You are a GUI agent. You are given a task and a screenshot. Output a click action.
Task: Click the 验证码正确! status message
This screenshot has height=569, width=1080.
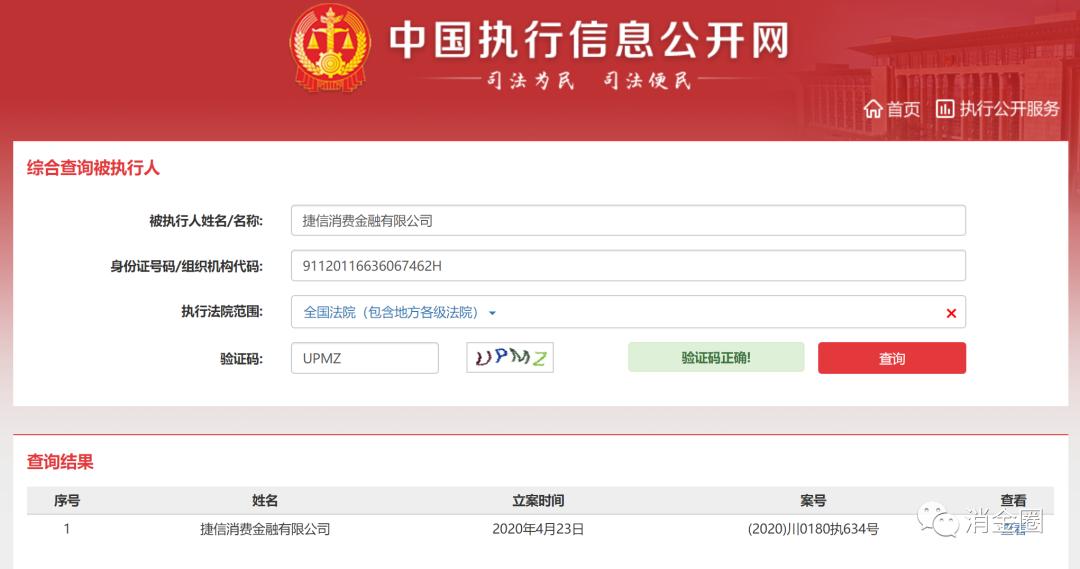tap(716, 358)
